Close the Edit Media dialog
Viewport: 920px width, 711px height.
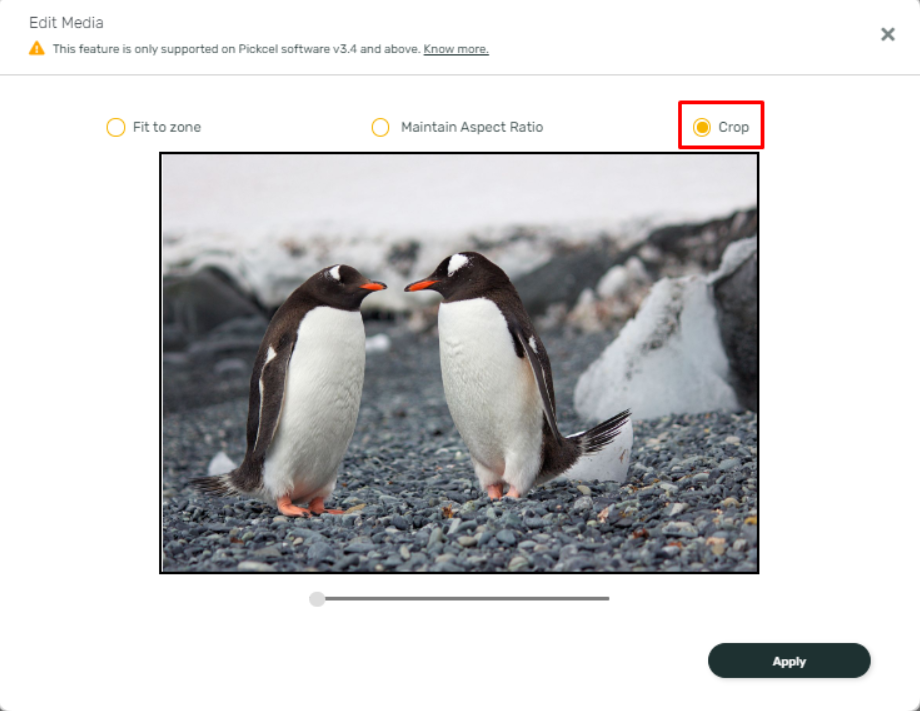click(888, 35)
